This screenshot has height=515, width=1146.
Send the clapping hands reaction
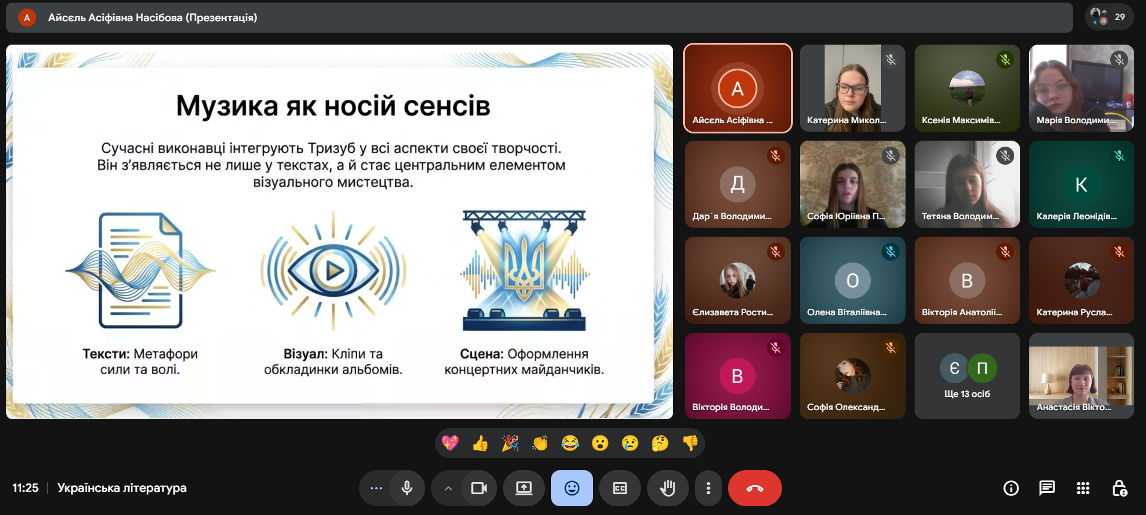(540, 443)
